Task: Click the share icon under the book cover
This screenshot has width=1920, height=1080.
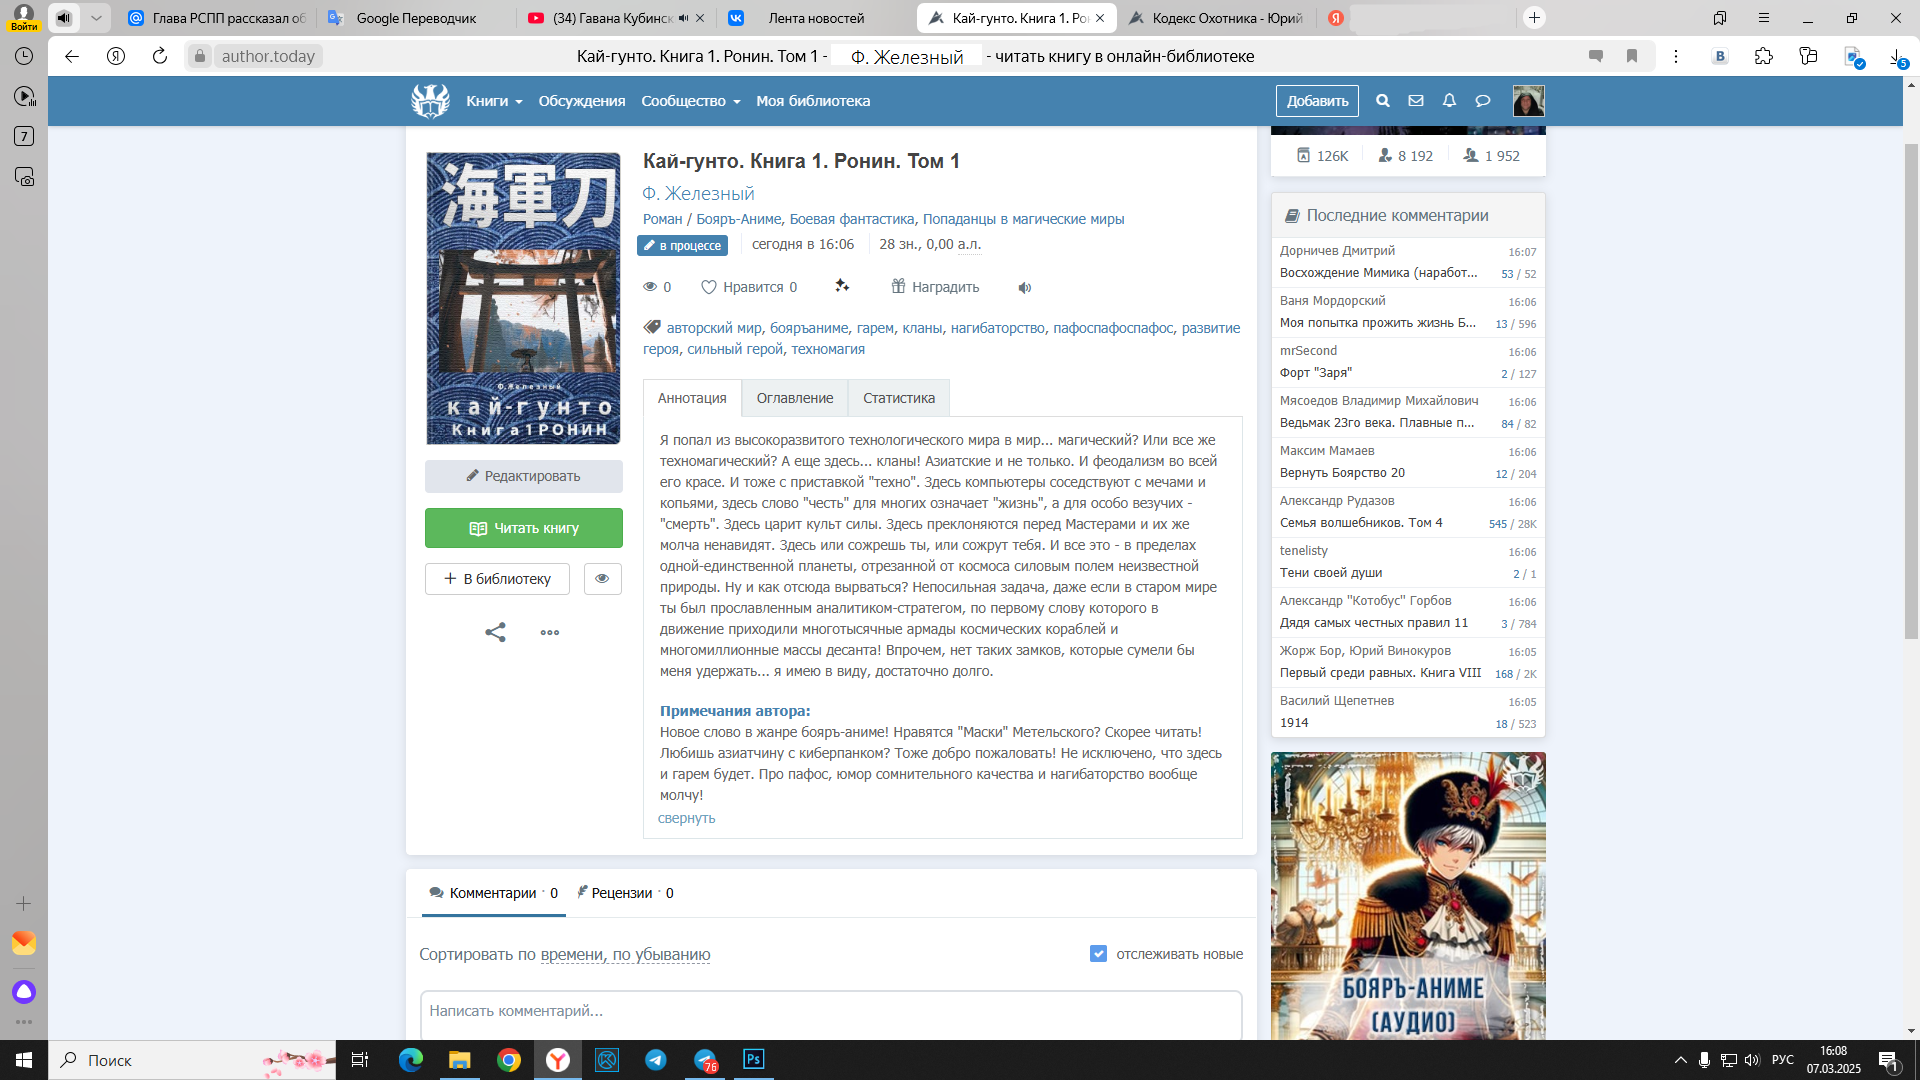Action: pos(495,632)
